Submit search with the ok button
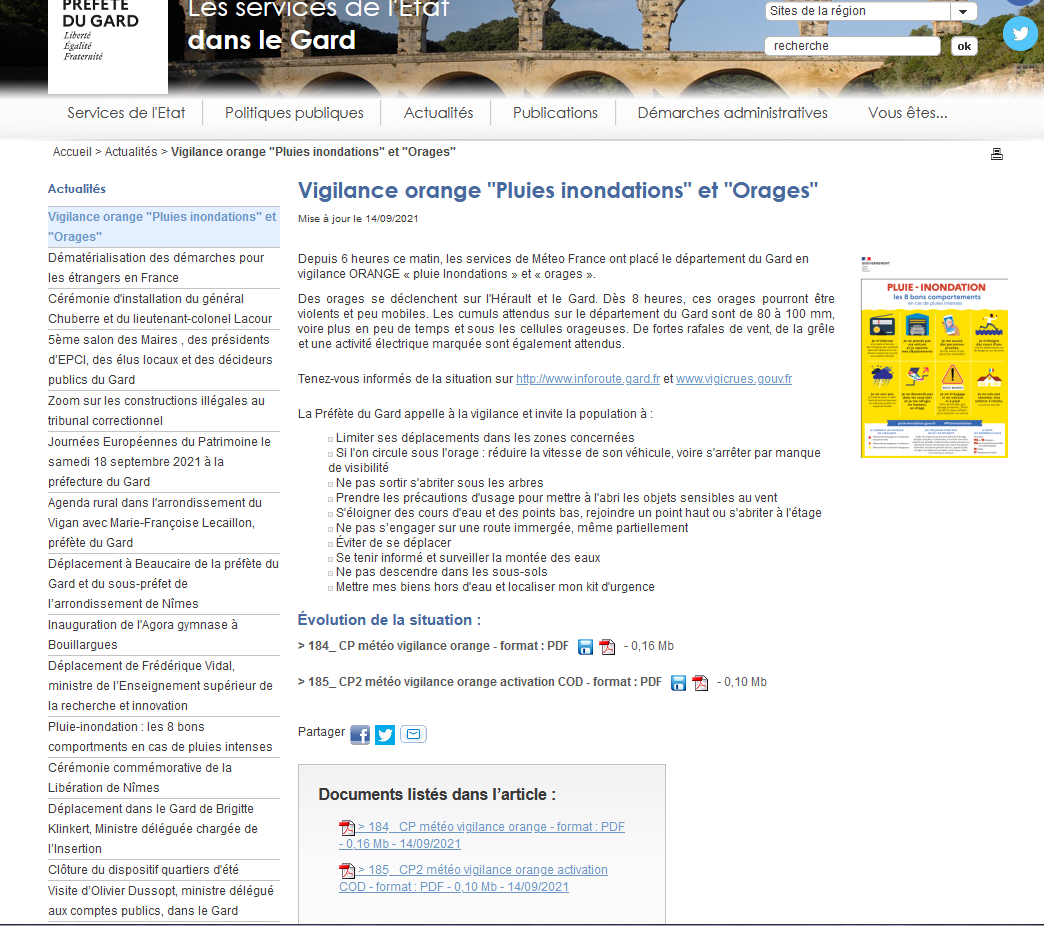 click(964, 46)
